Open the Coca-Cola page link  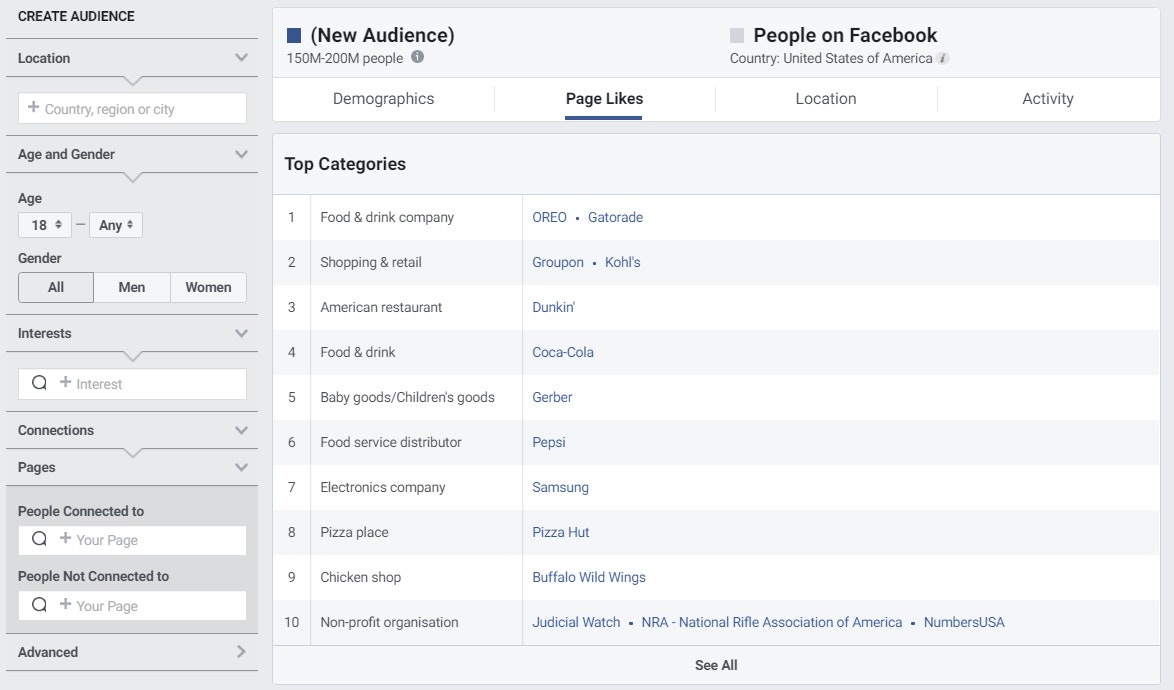(x=562, y=352)
